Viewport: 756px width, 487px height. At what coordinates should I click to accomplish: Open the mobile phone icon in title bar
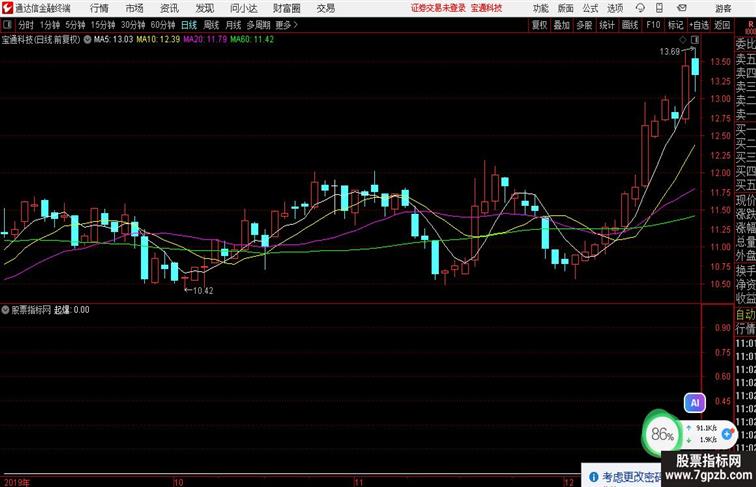click(x=660, y=8)
